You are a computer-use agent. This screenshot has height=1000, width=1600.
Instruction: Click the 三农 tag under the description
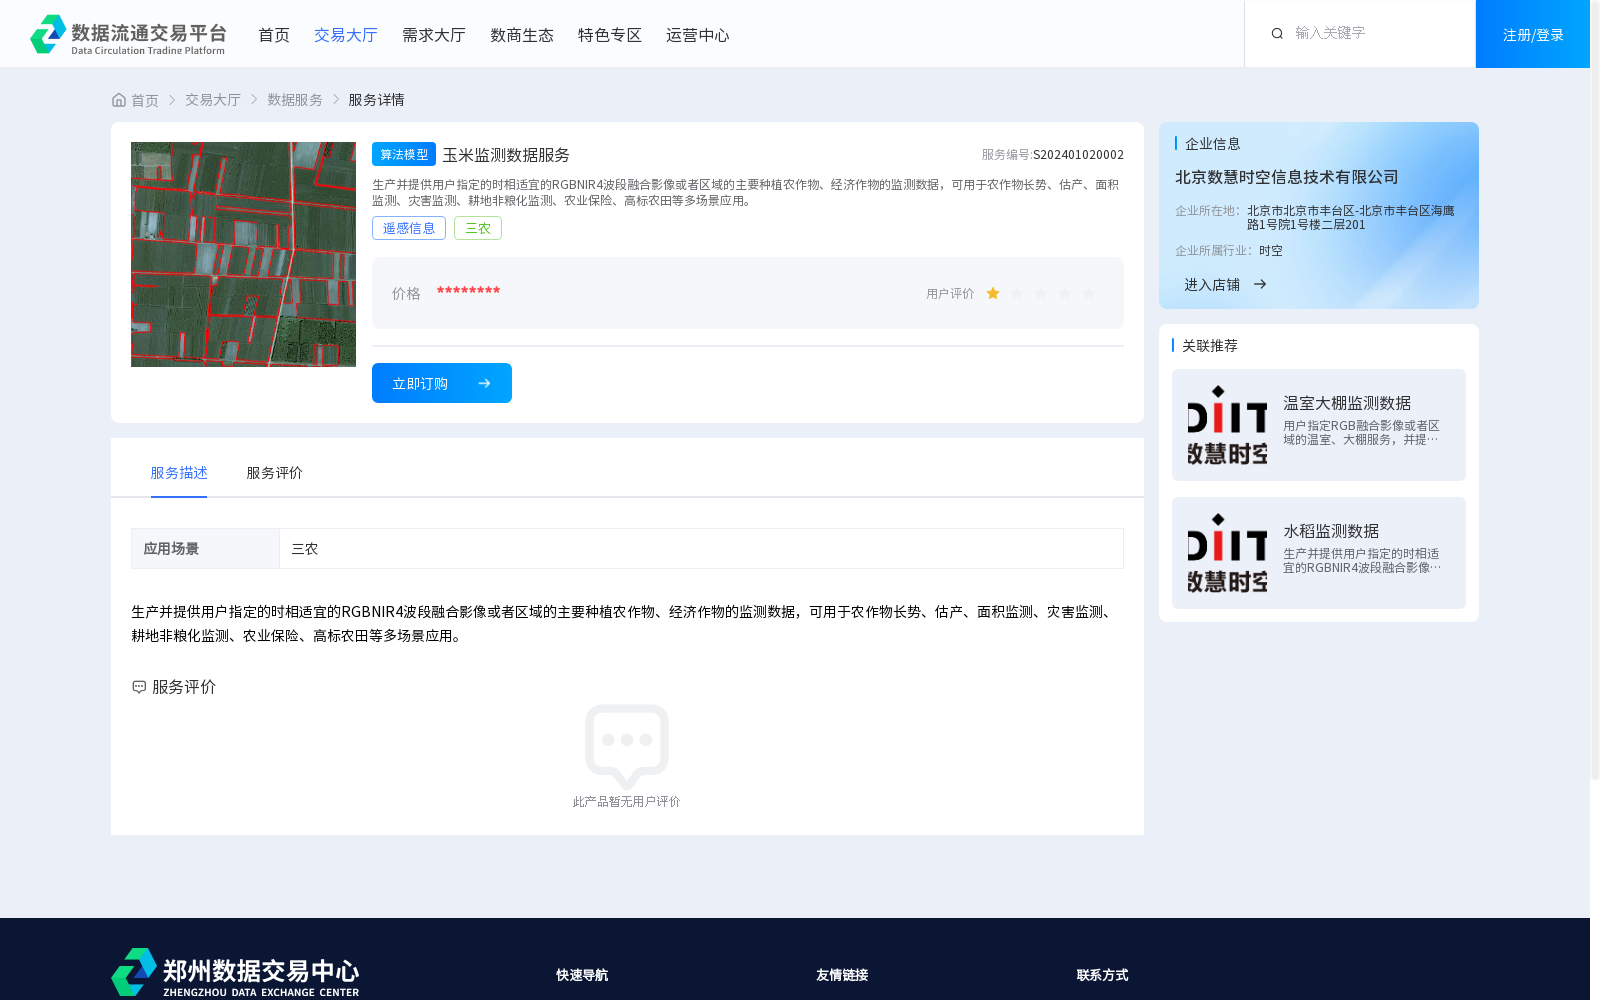tap(478, 228)
